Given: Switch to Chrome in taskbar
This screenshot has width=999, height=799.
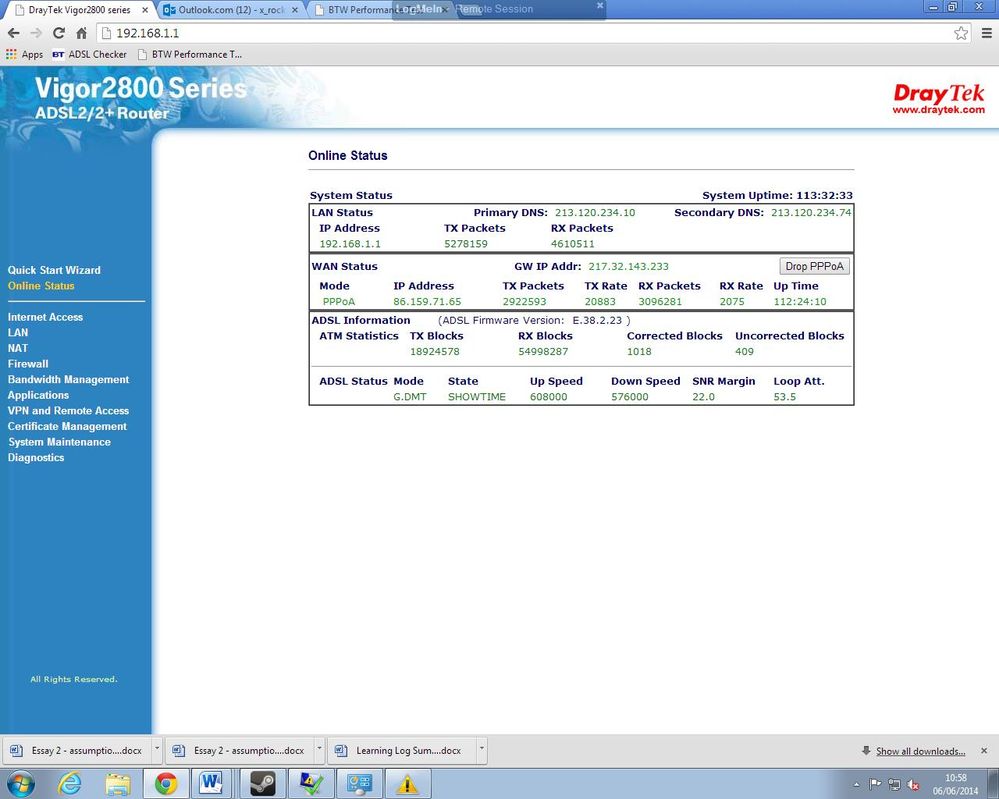Looking at the screenshot, I should click(166, 784).
